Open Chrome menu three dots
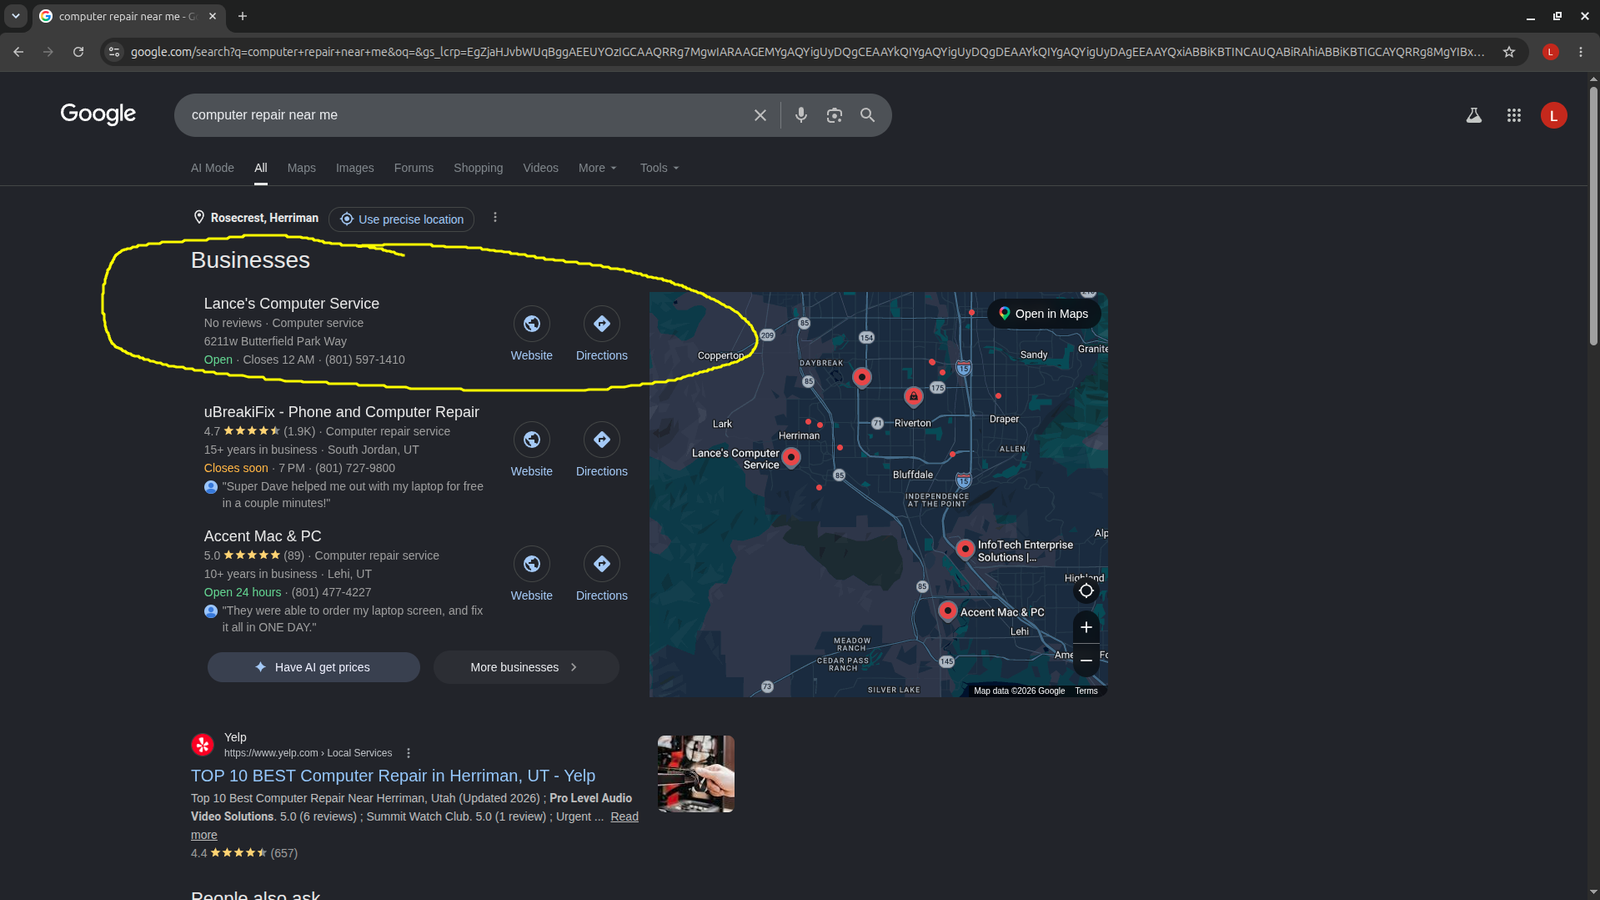Viewport: 1600px width, 900px height. pyautogui.click(x=1581, y=52)
